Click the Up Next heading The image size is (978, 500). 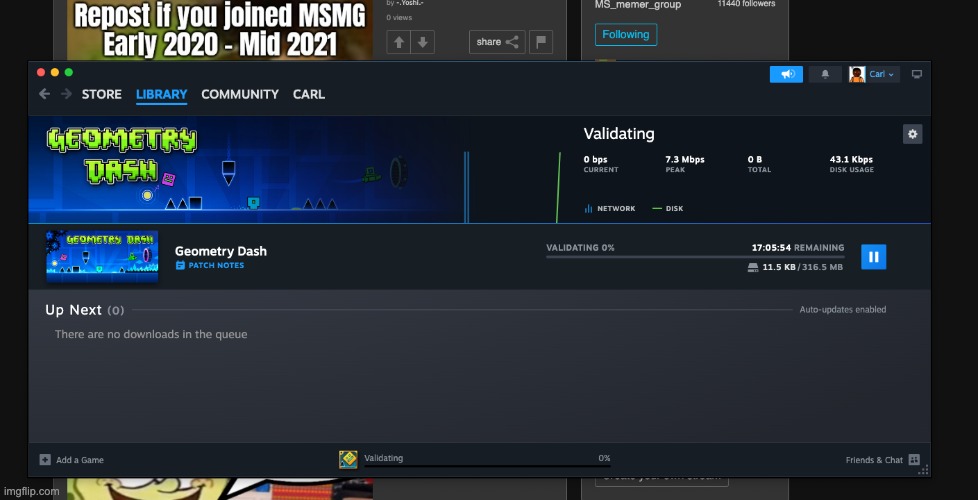click(x=85, y=310)
